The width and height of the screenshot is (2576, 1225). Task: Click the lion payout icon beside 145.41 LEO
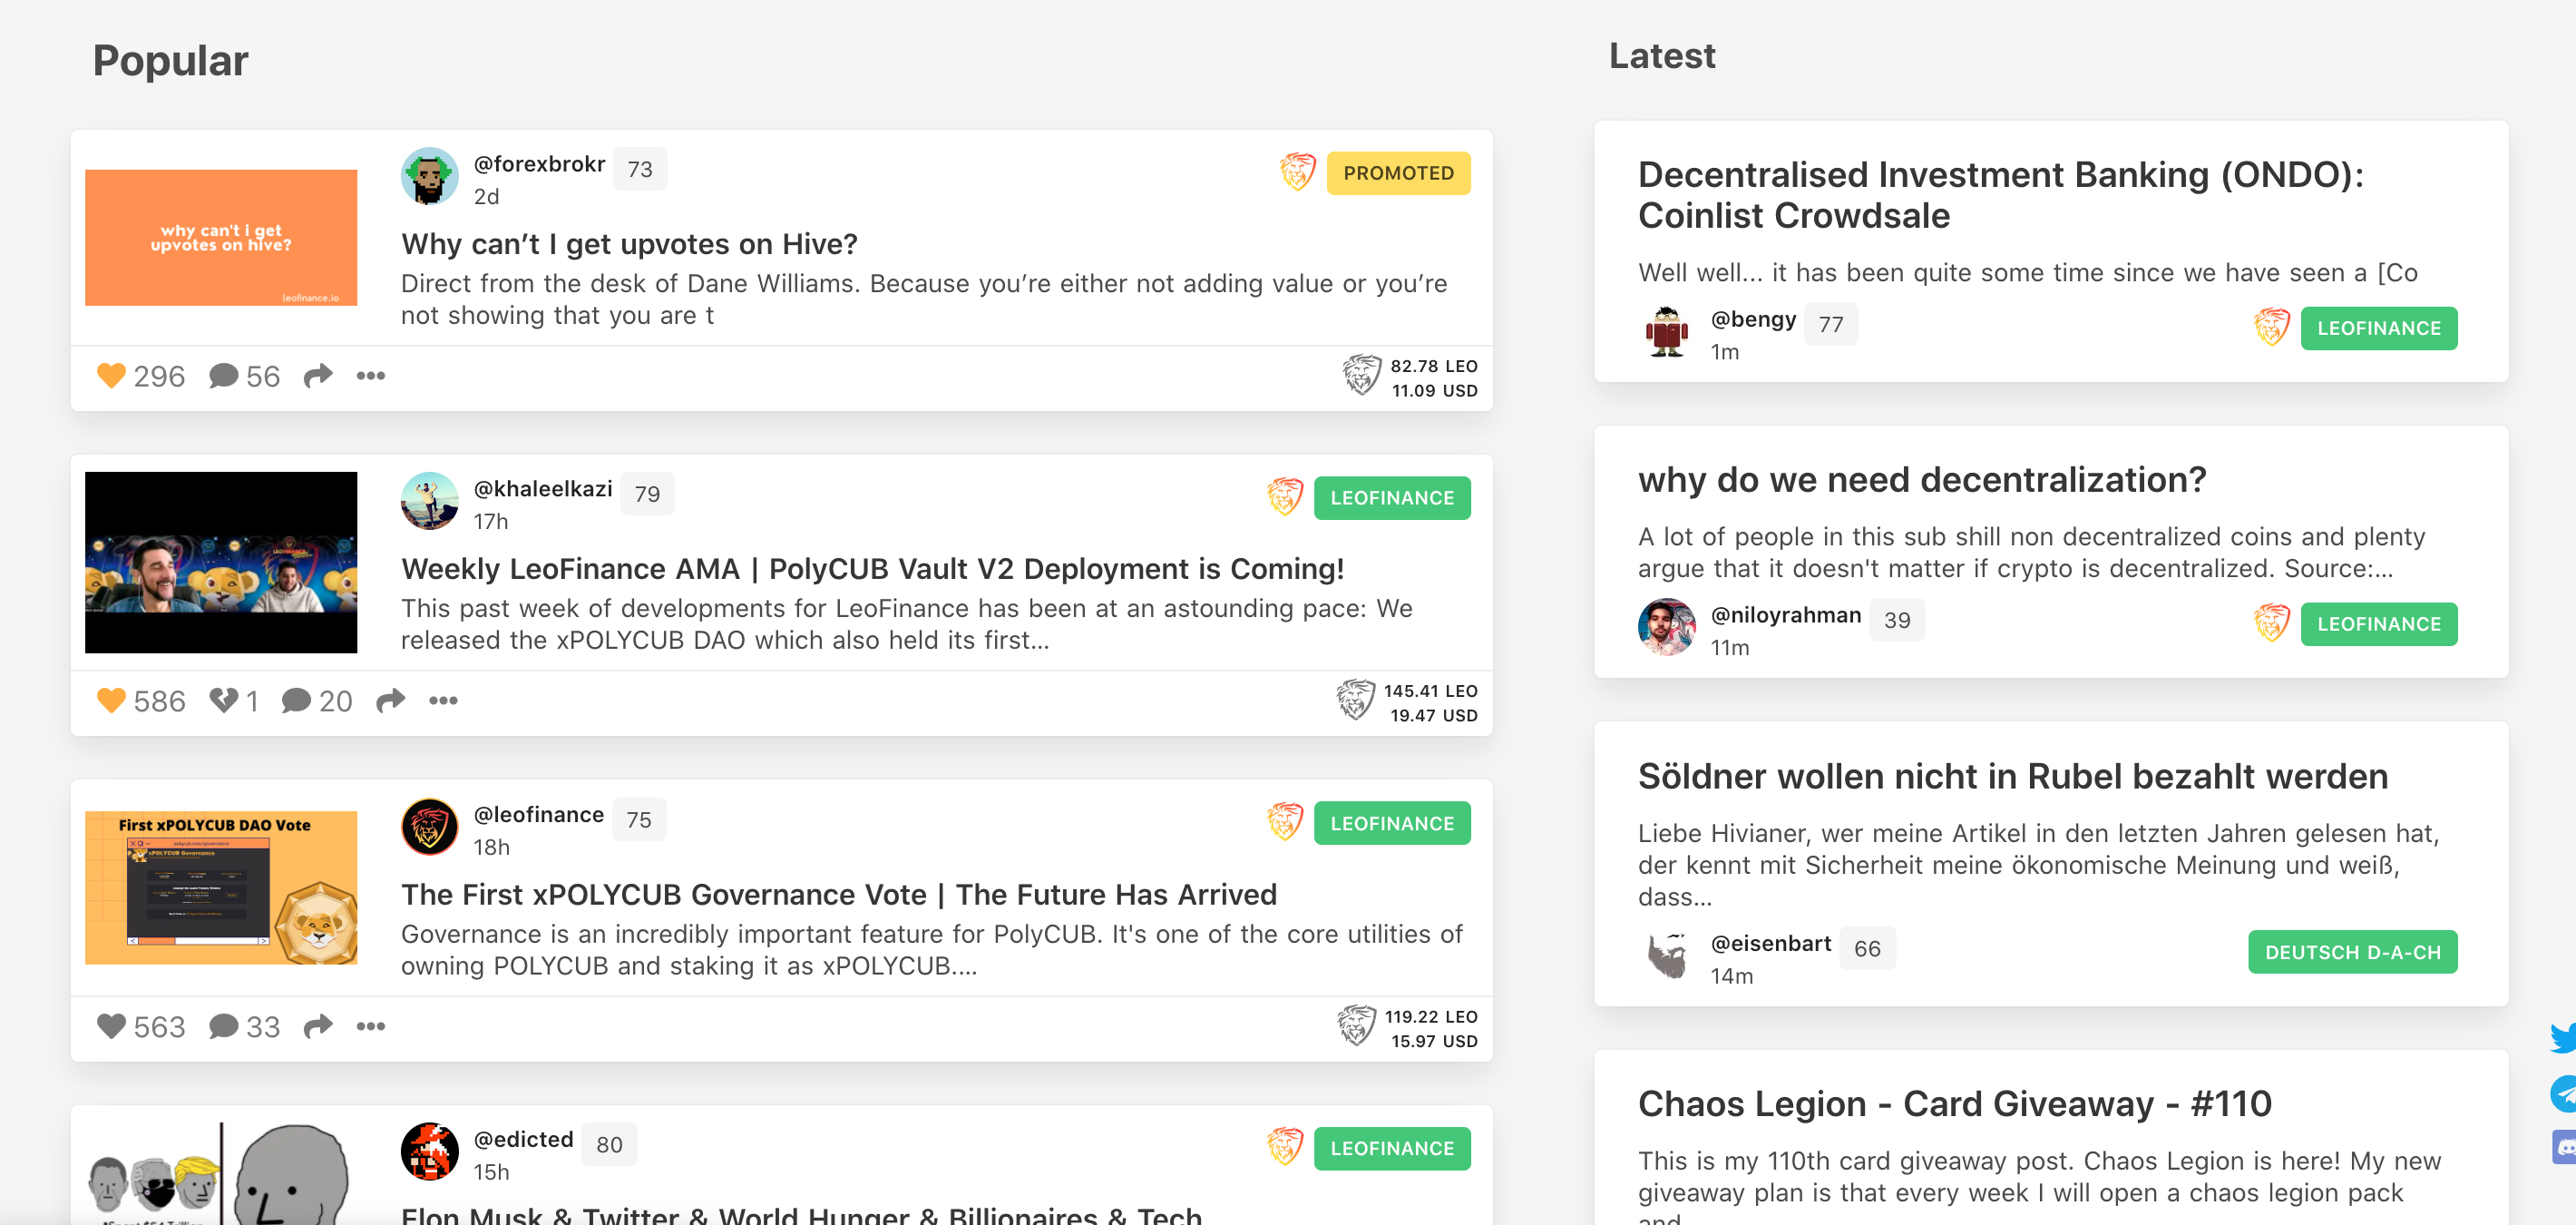click(x=1355, y=701)
